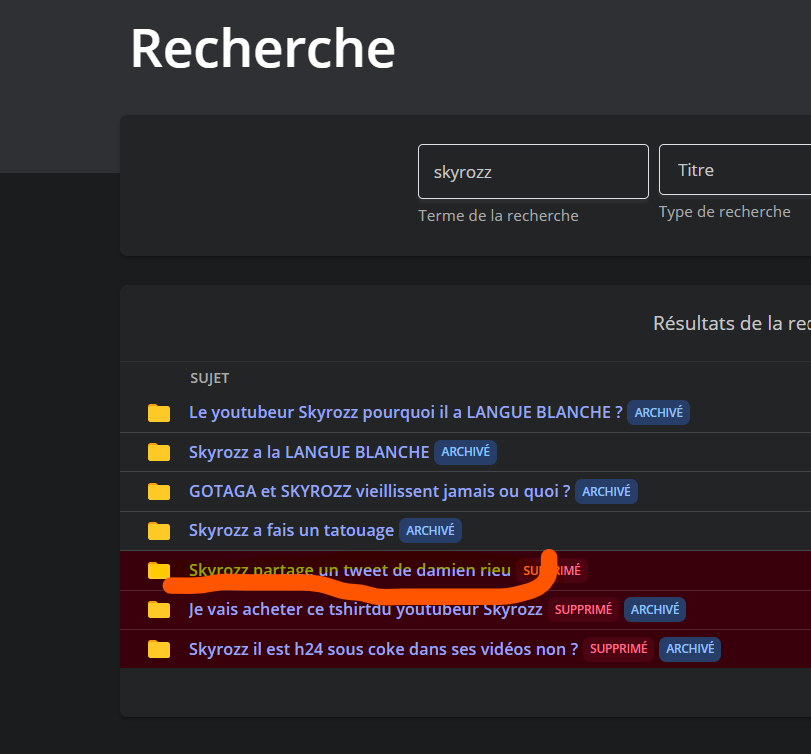This screenshot has width=811, height=754.
Task: Click ARCHIVÉ badge on 'GOTAGA et SKYROZZ' row
Action: (x=606, y=491)
